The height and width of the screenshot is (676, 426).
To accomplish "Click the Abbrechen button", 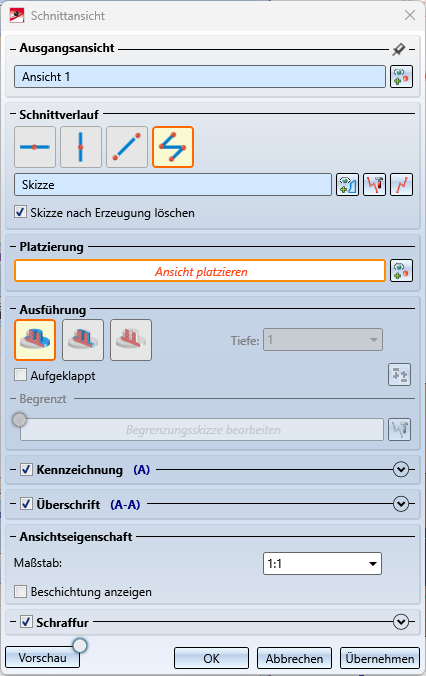I will (x=294, y=658).
